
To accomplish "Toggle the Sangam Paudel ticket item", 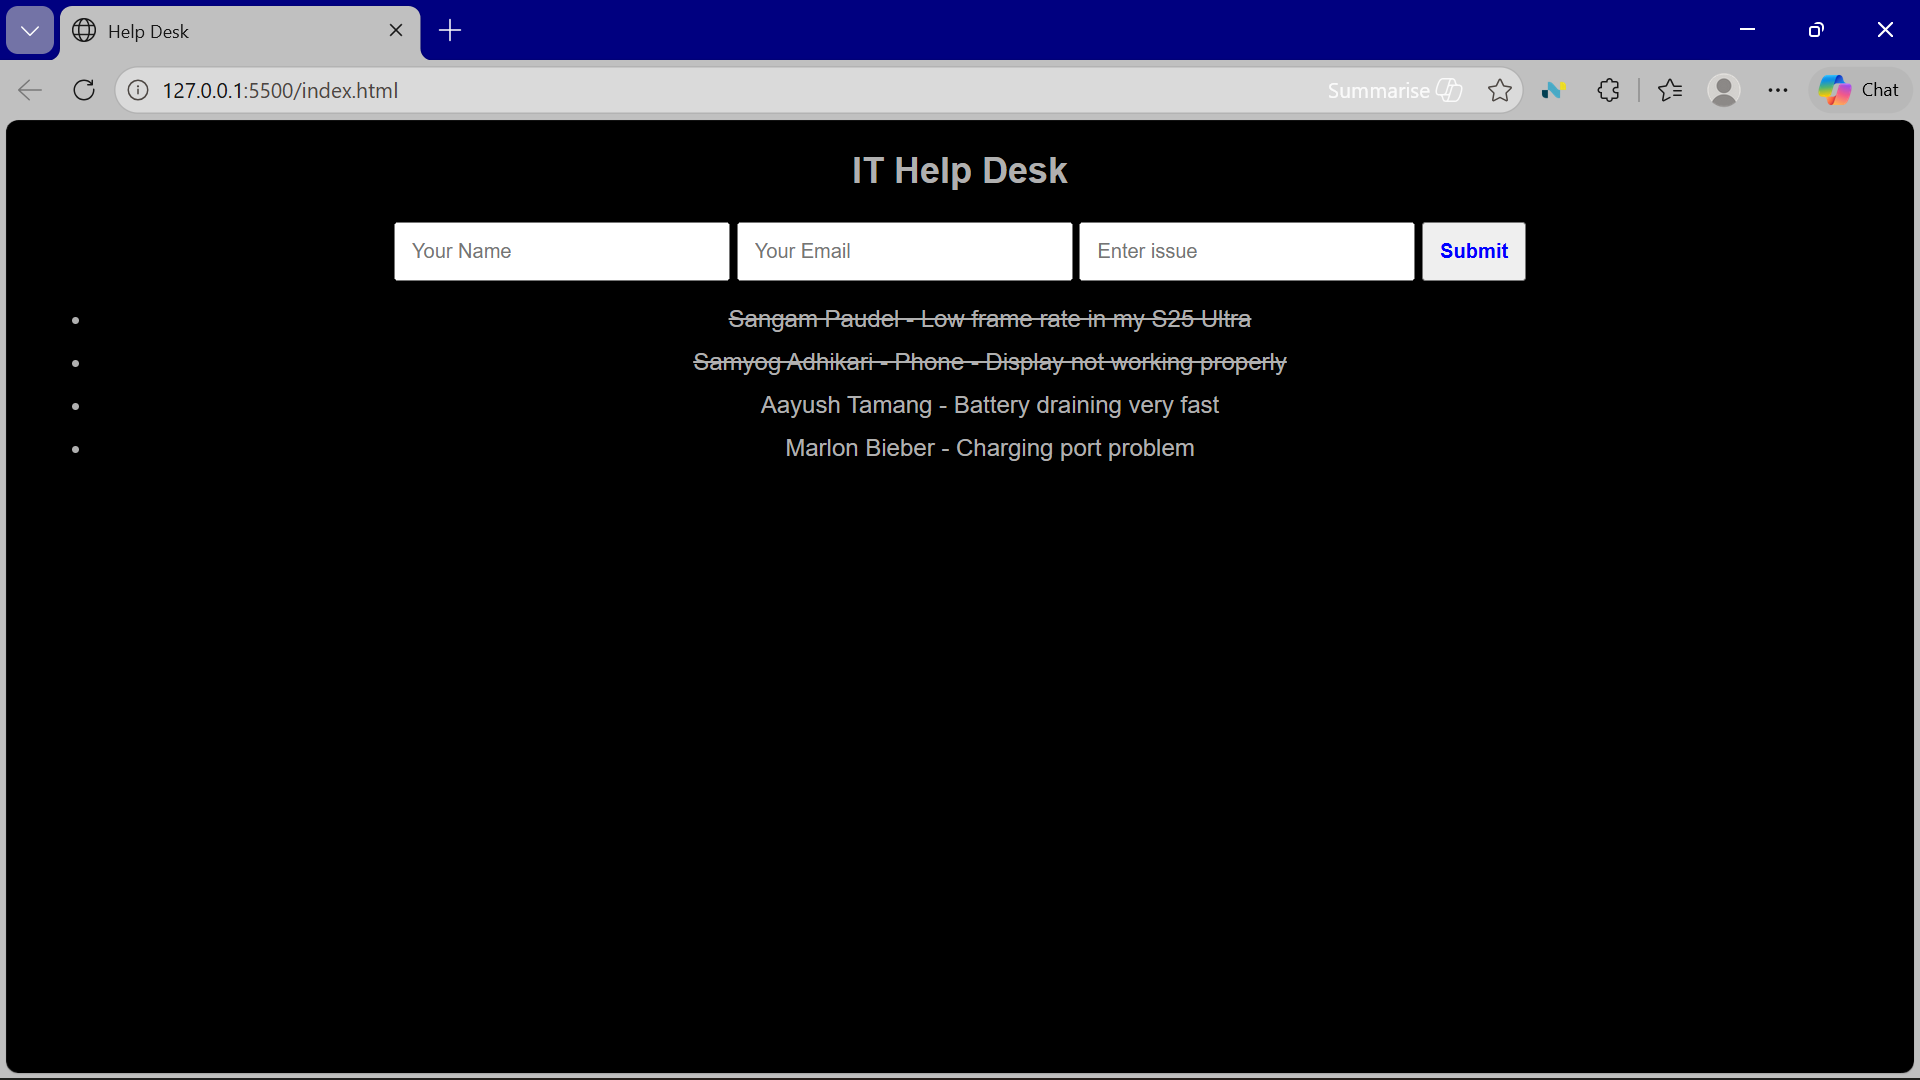I will click(x=989, y=319).
